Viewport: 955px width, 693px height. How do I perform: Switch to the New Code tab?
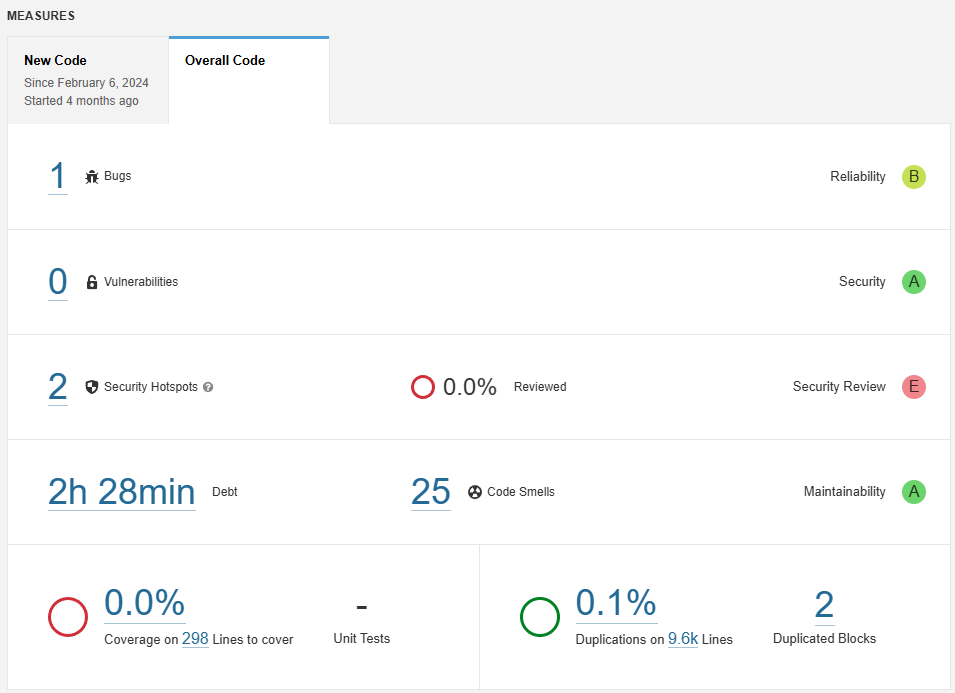(88, 80)
